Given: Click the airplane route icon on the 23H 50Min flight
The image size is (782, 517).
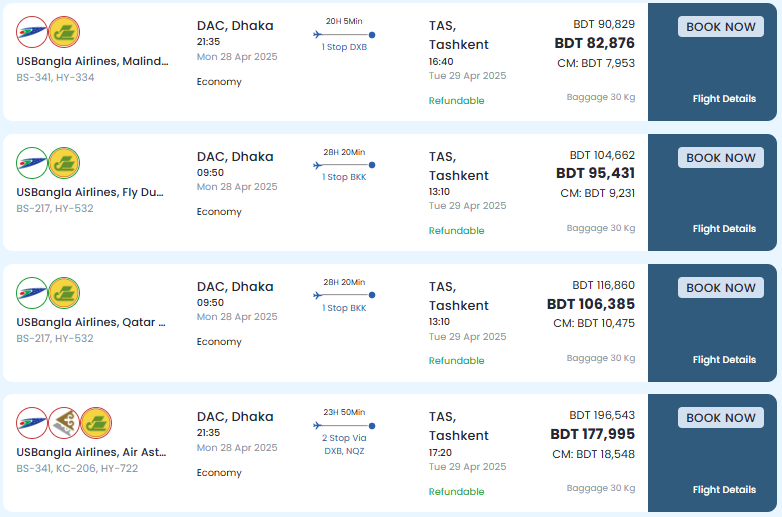Looking at the screenshot, I should tap(318, 425).
